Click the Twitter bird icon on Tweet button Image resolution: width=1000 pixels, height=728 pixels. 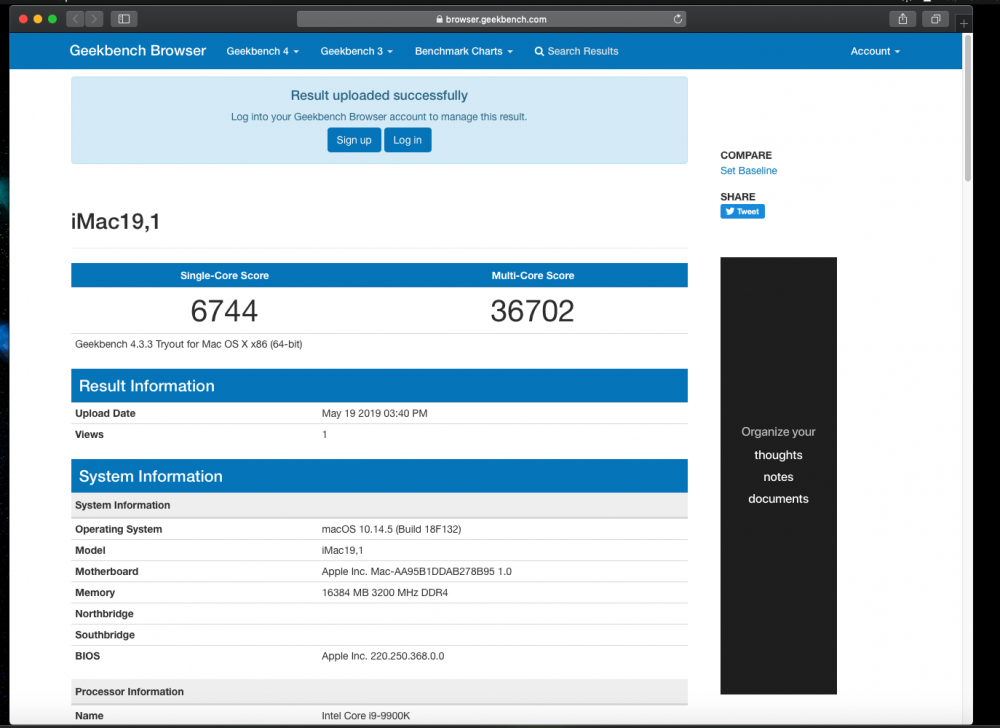coord(730,212)
